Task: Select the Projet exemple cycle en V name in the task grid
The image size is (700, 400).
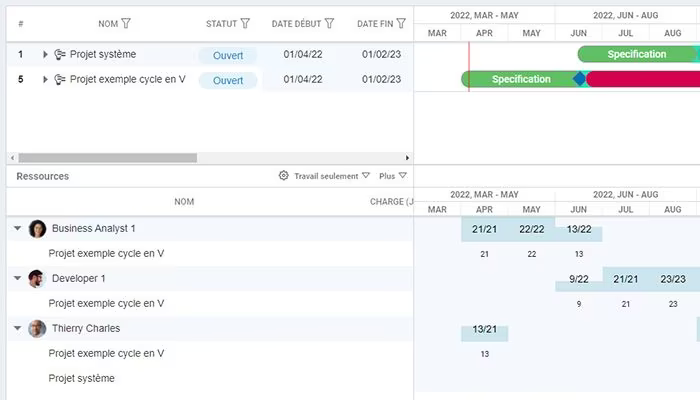Action: (x=128, y=79)
